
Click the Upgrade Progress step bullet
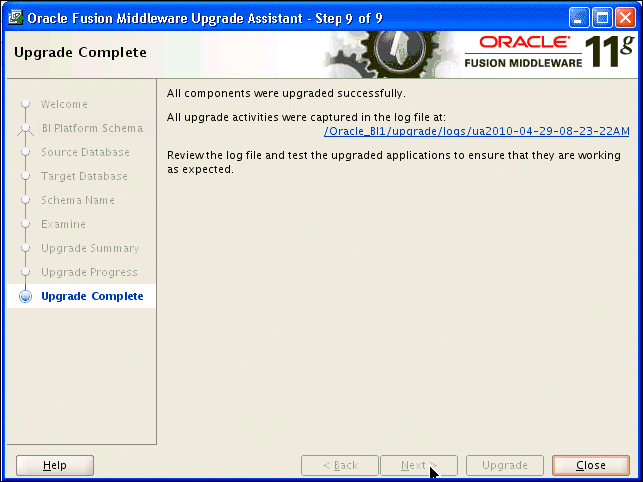25,272
